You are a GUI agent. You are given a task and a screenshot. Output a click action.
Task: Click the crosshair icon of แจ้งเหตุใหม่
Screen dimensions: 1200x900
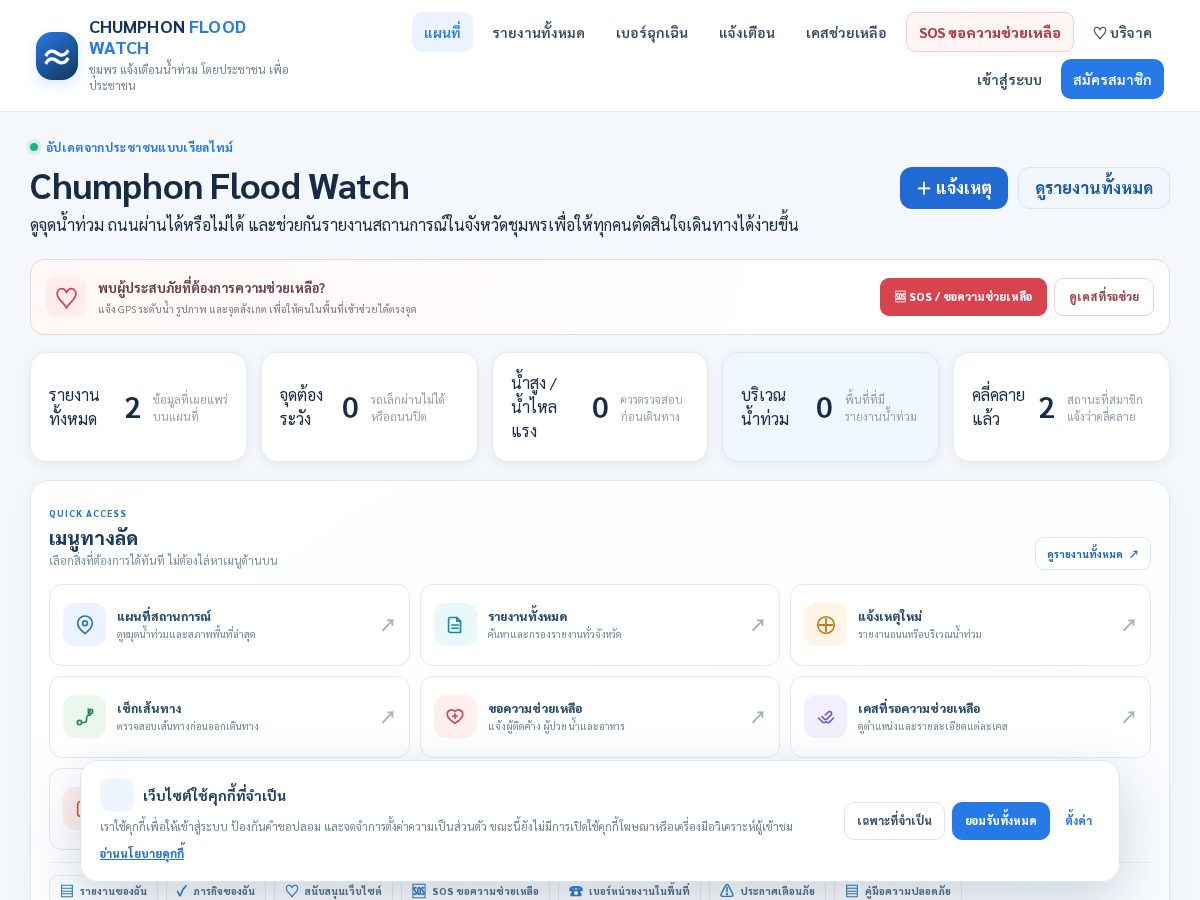point(826,625)
